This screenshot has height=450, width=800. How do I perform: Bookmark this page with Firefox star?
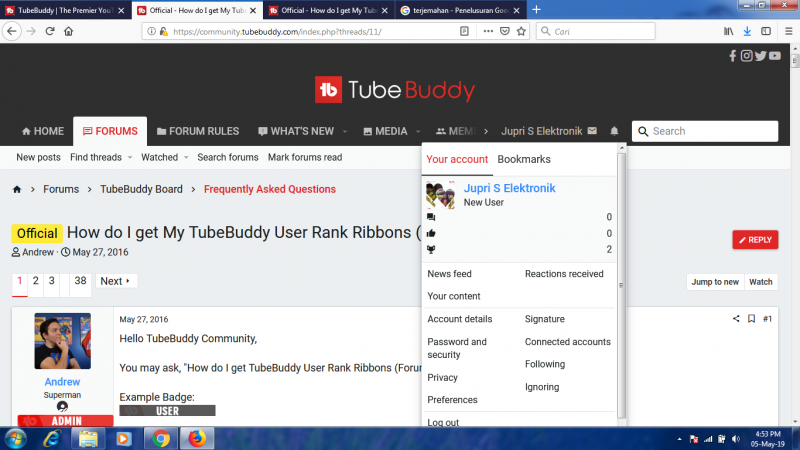tap(521, 31)
